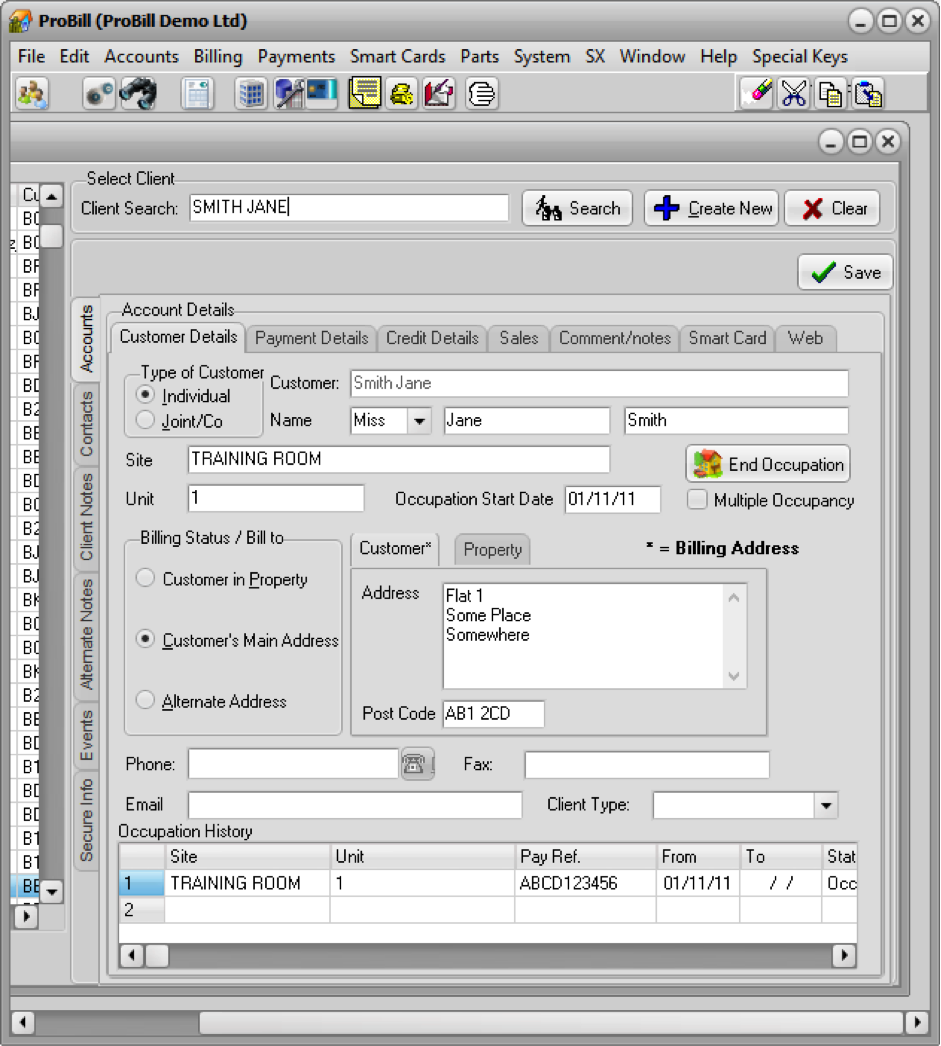The width and height of the screenshot is (941, 1046).
Task: Open the Special Keys menu
Action: coord(800,57)
